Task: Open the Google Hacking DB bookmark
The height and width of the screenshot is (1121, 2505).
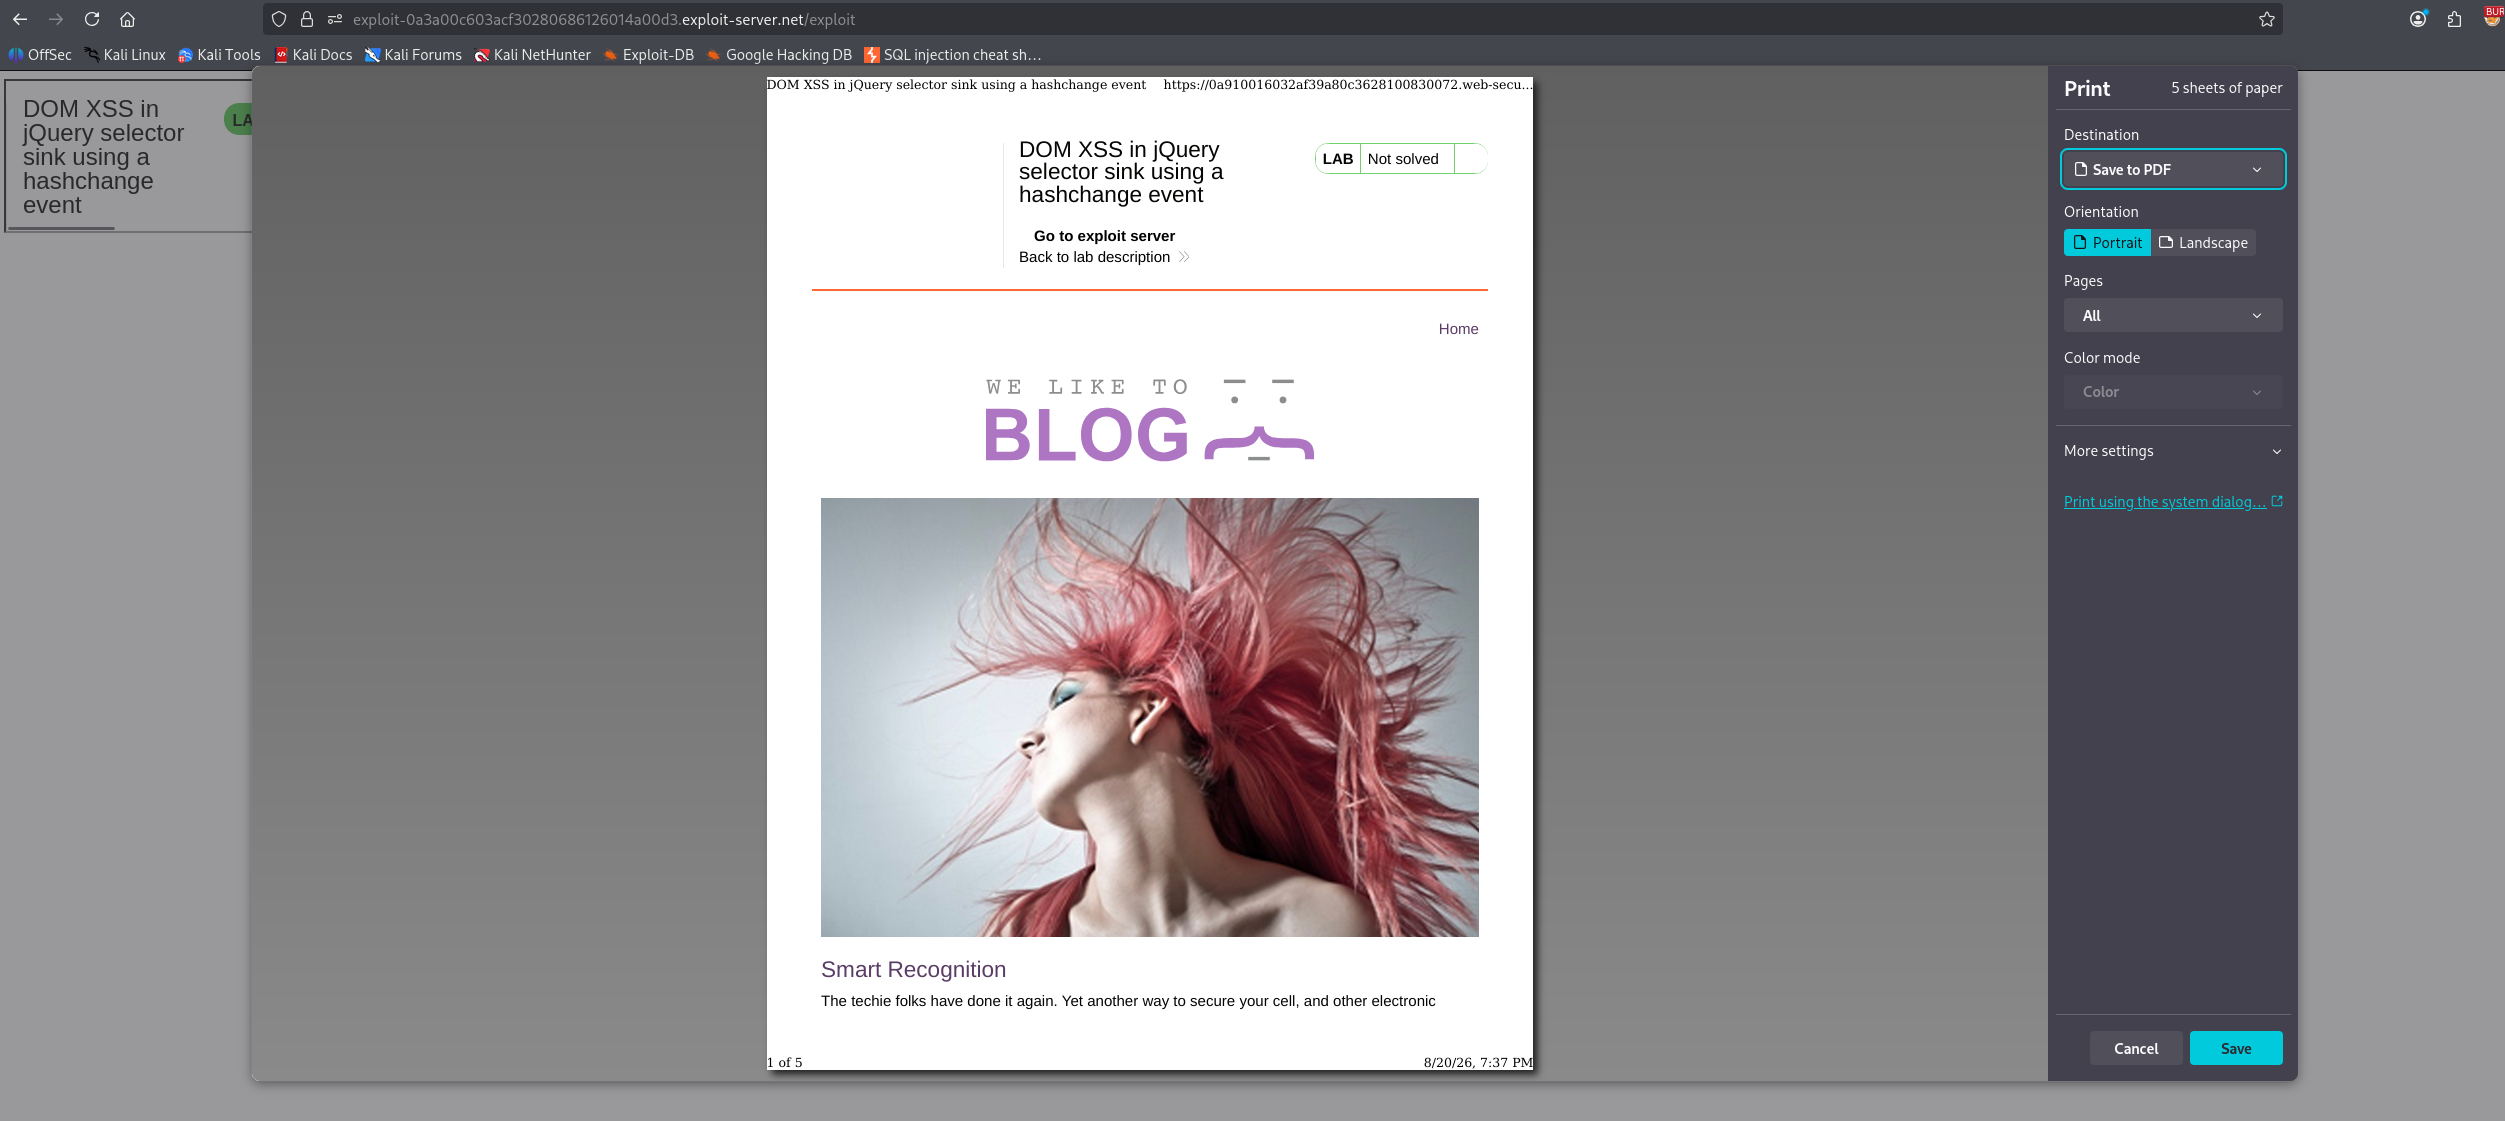Action: [779, 55]
